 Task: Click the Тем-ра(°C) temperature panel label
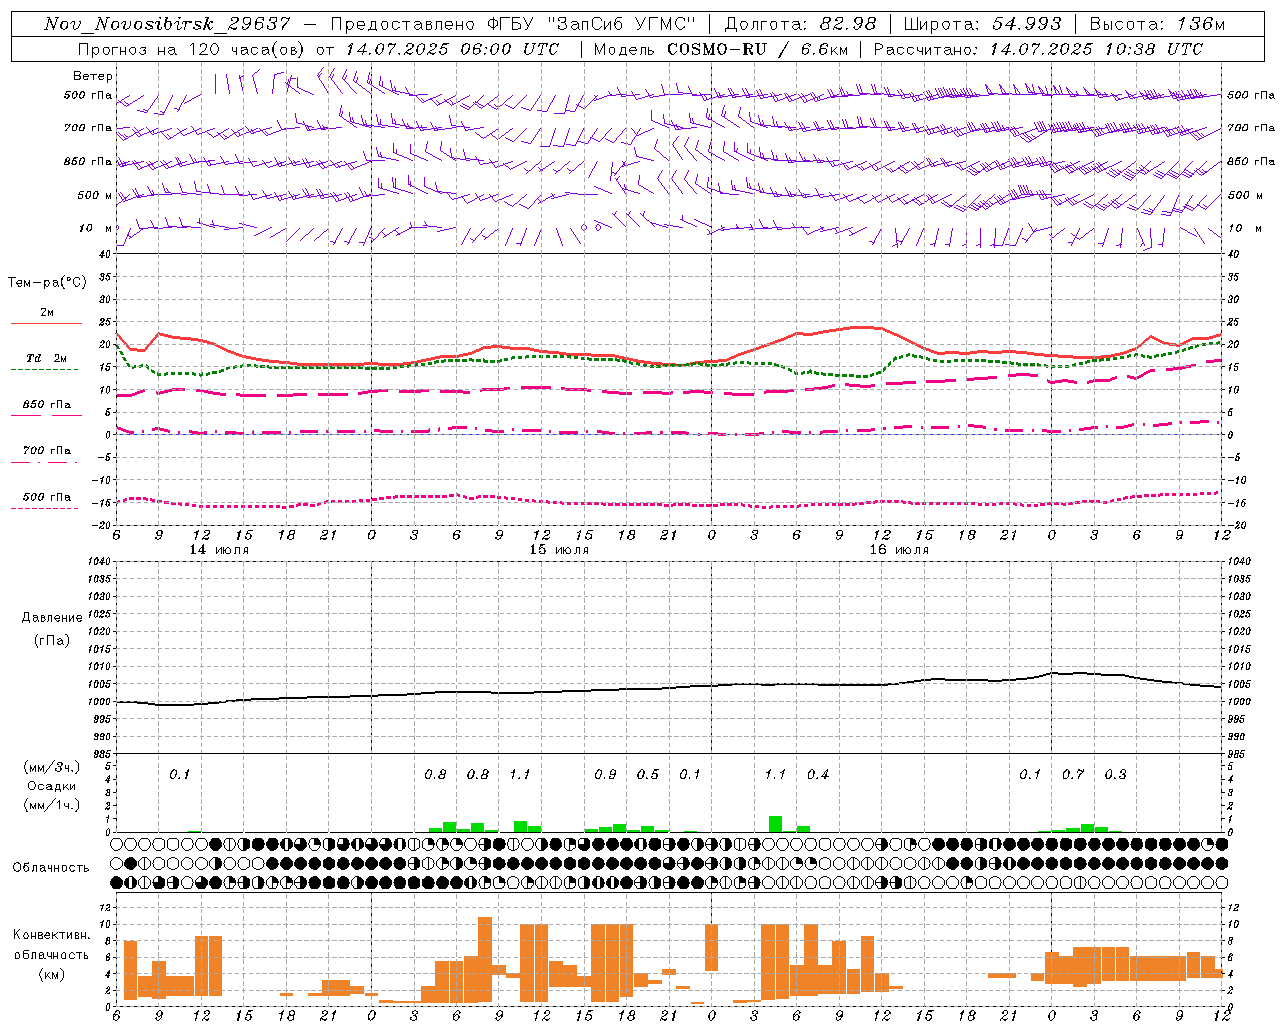coord(47,283)
